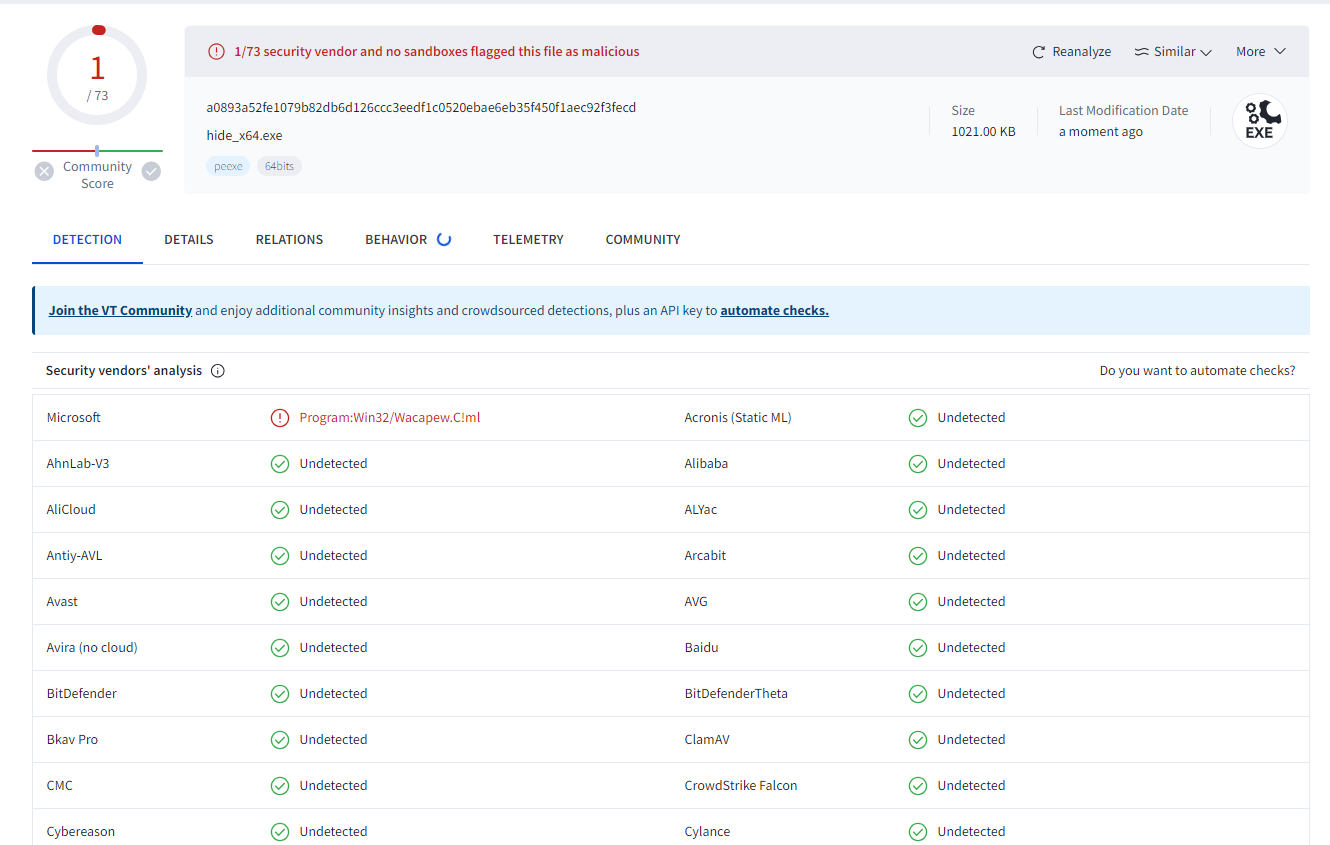Click the 64bits tag
Screen dimensions: 1330x845
pos(279,166)
